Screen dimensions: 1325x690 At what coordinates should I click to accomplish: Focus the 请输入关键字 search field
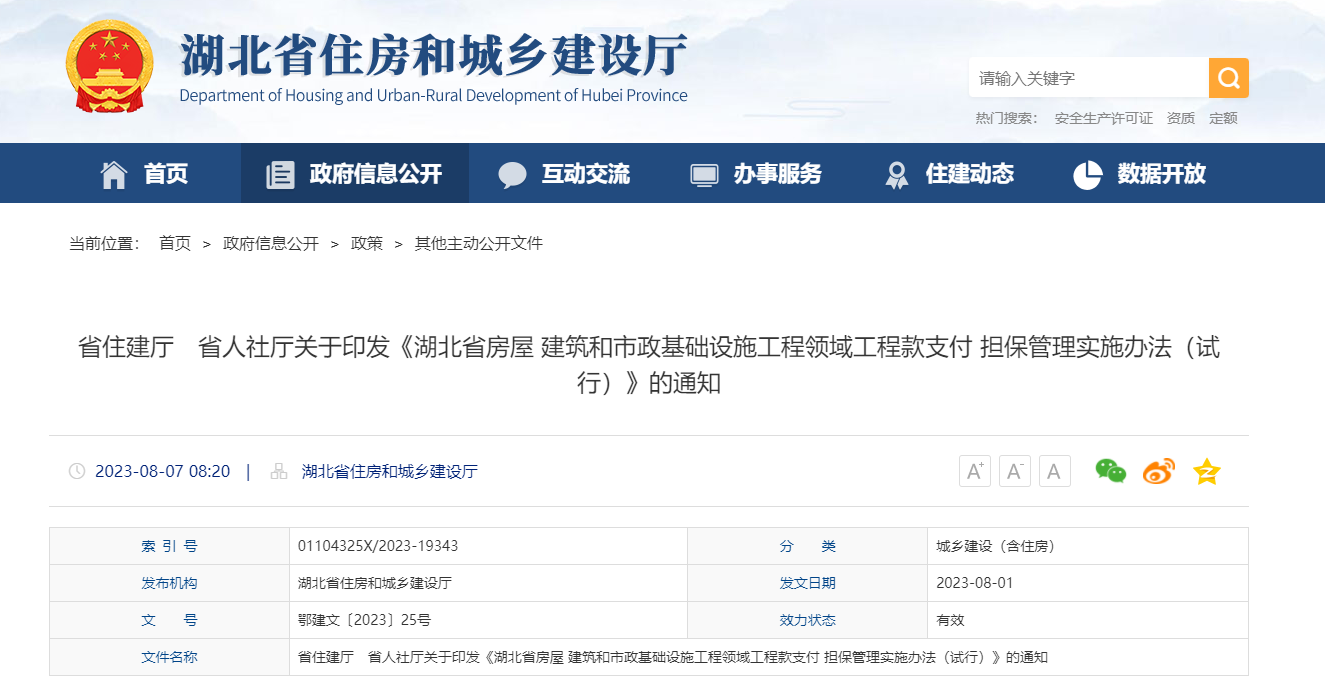pos(1089,78)
